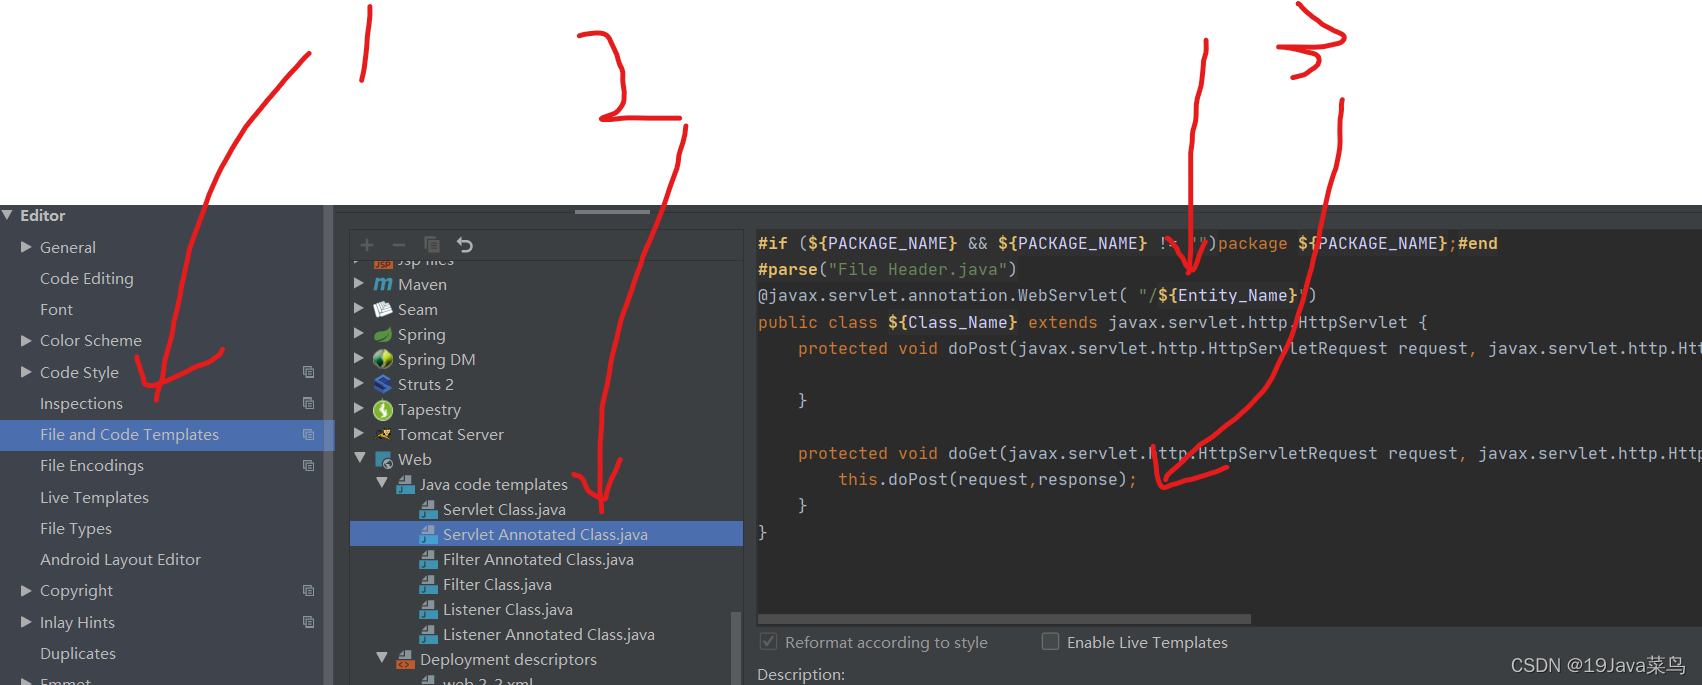Screen dimensions: 1702x685
Task: Click the #parse File Header.java line
Action: pos(887,270)
